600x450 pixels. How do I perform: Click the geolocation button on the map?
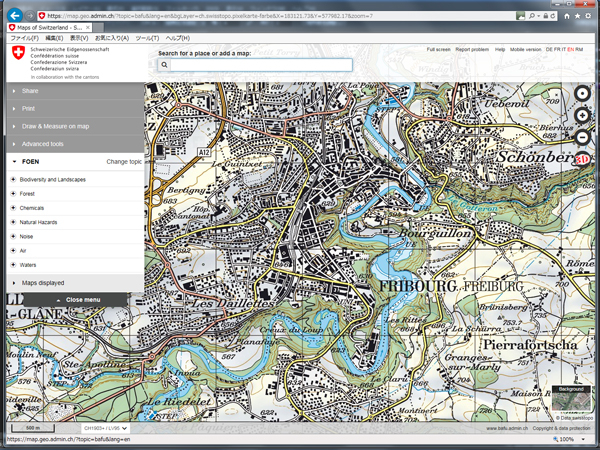583,94
